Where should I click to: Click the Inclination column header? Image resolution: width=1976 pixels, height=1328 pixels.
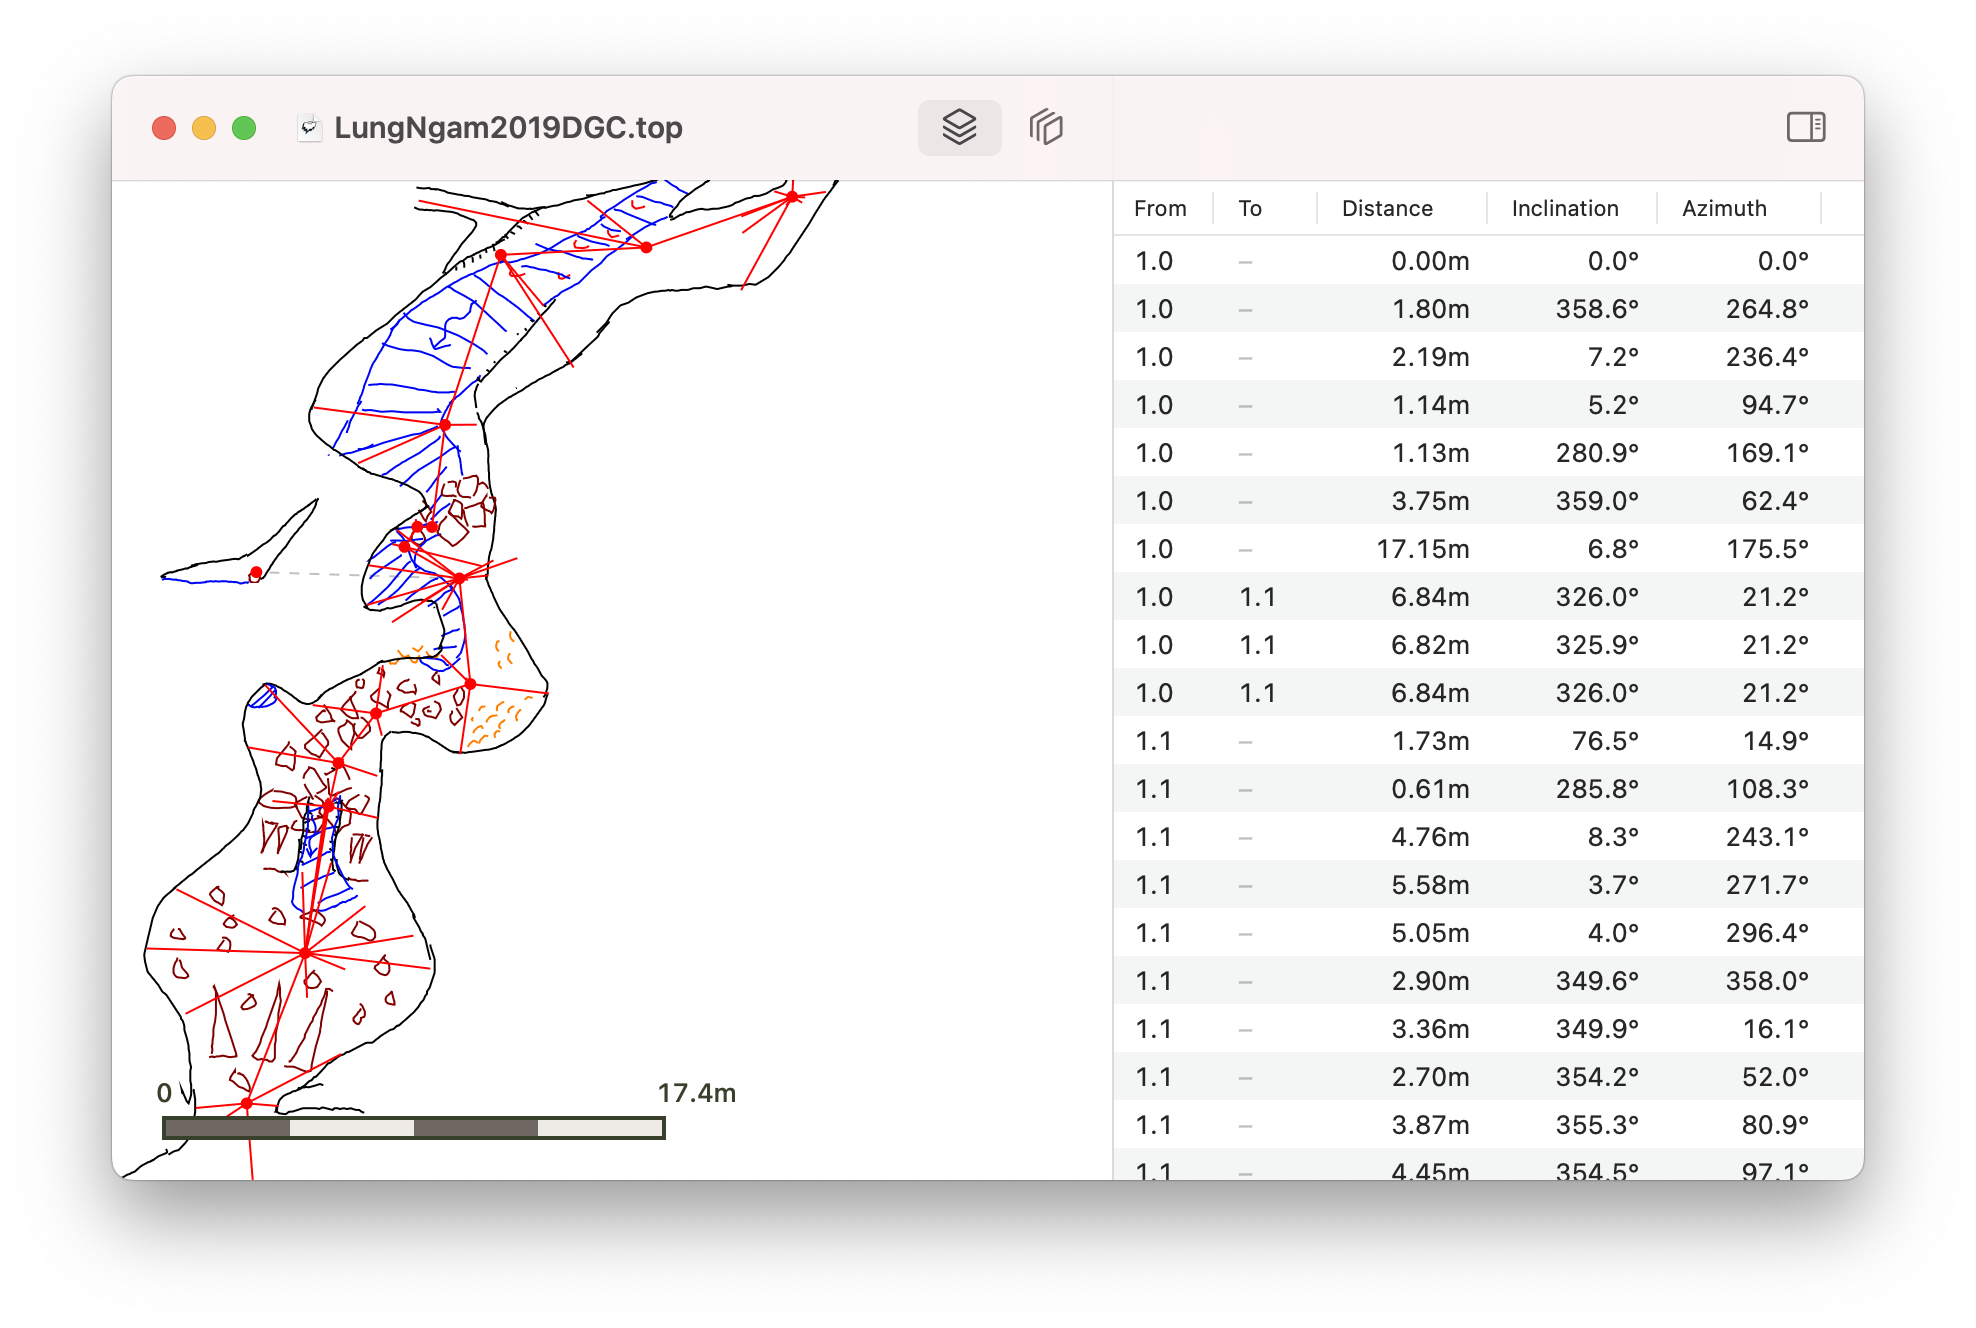click(x=1564, y=208)
